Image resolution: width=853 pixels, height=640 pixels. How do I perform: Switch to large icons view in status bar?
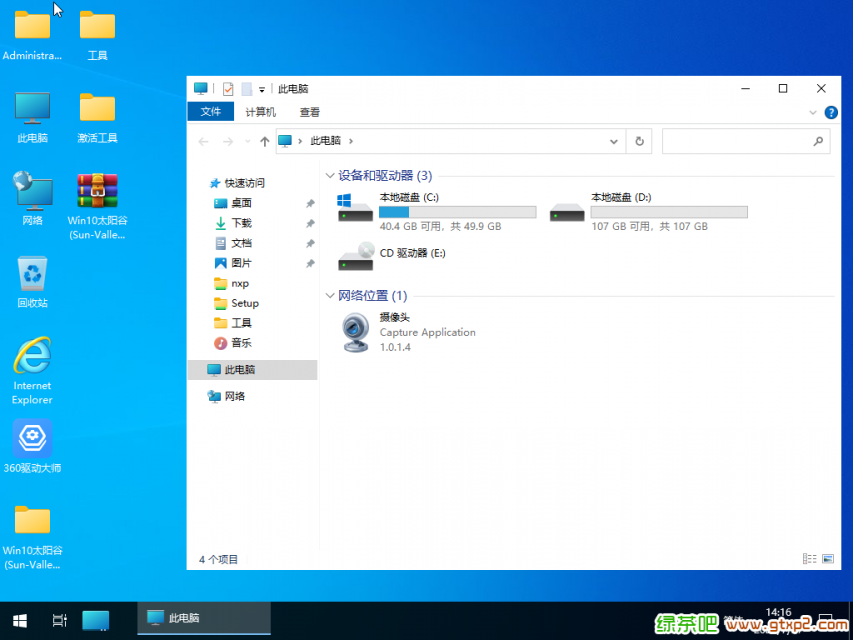828,559
